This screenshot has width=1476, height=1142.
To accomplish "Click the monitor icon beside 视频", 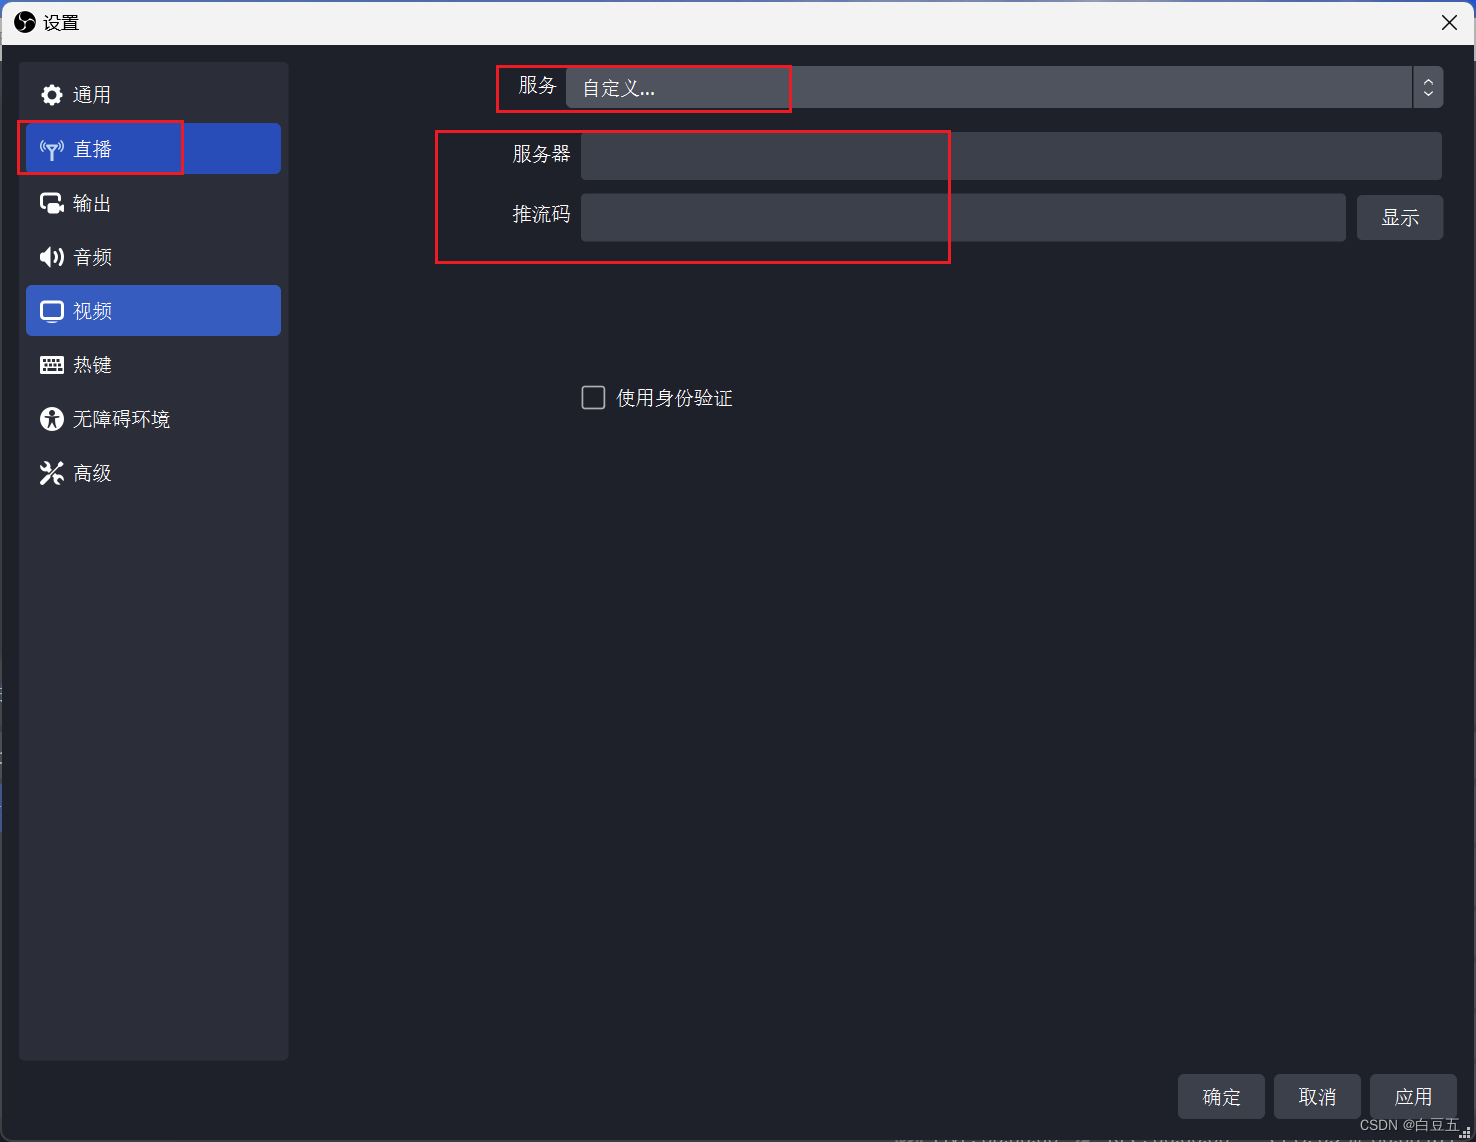I will tap(52, 311).
